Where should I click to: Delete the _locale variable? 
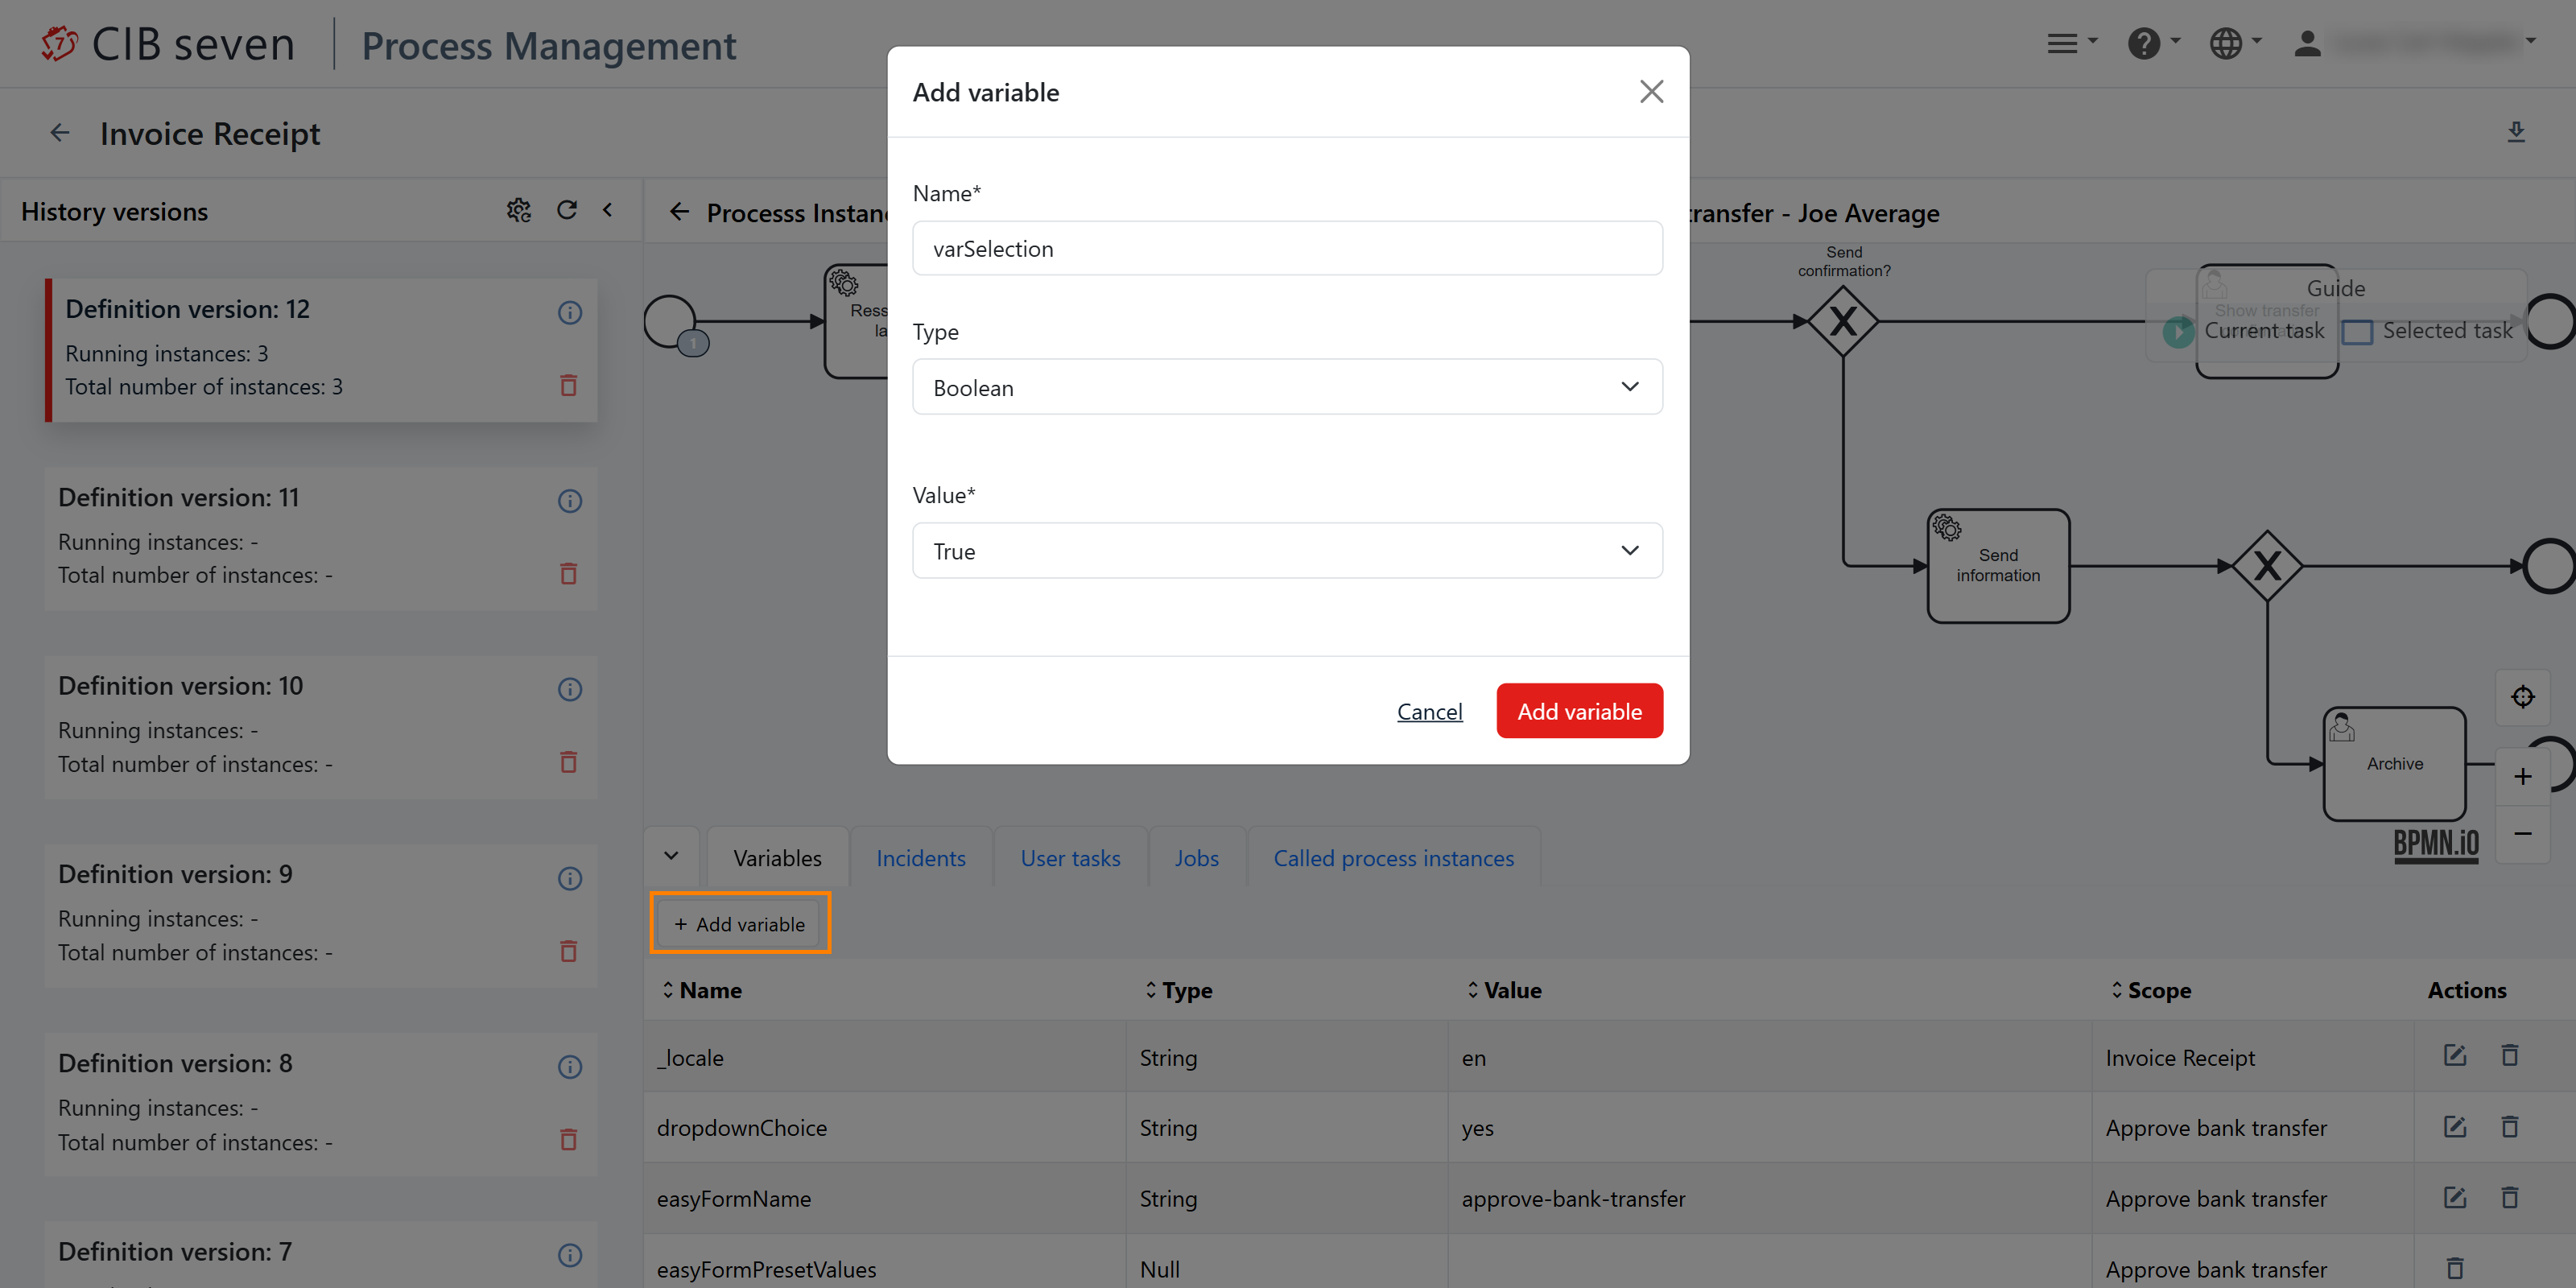tap(2509, 1056)
